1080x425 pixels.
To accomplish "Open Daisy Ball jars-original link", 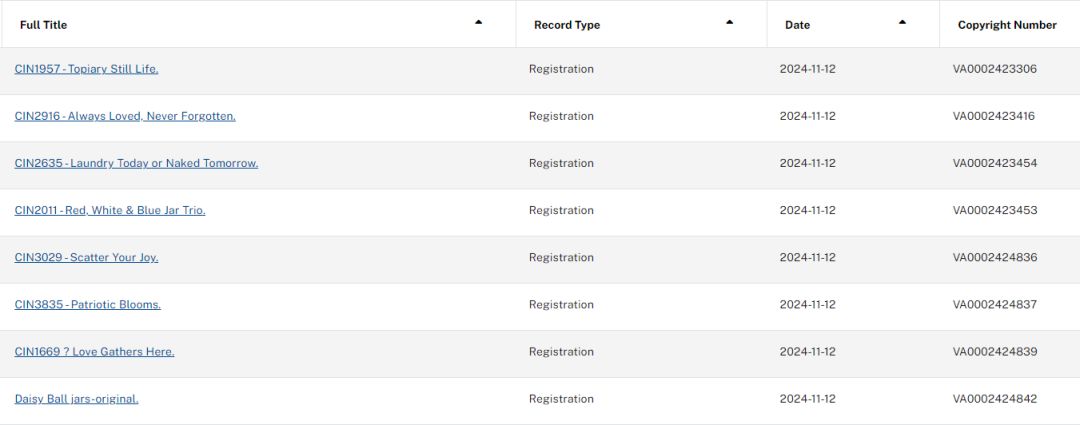I will click(76, 398).
